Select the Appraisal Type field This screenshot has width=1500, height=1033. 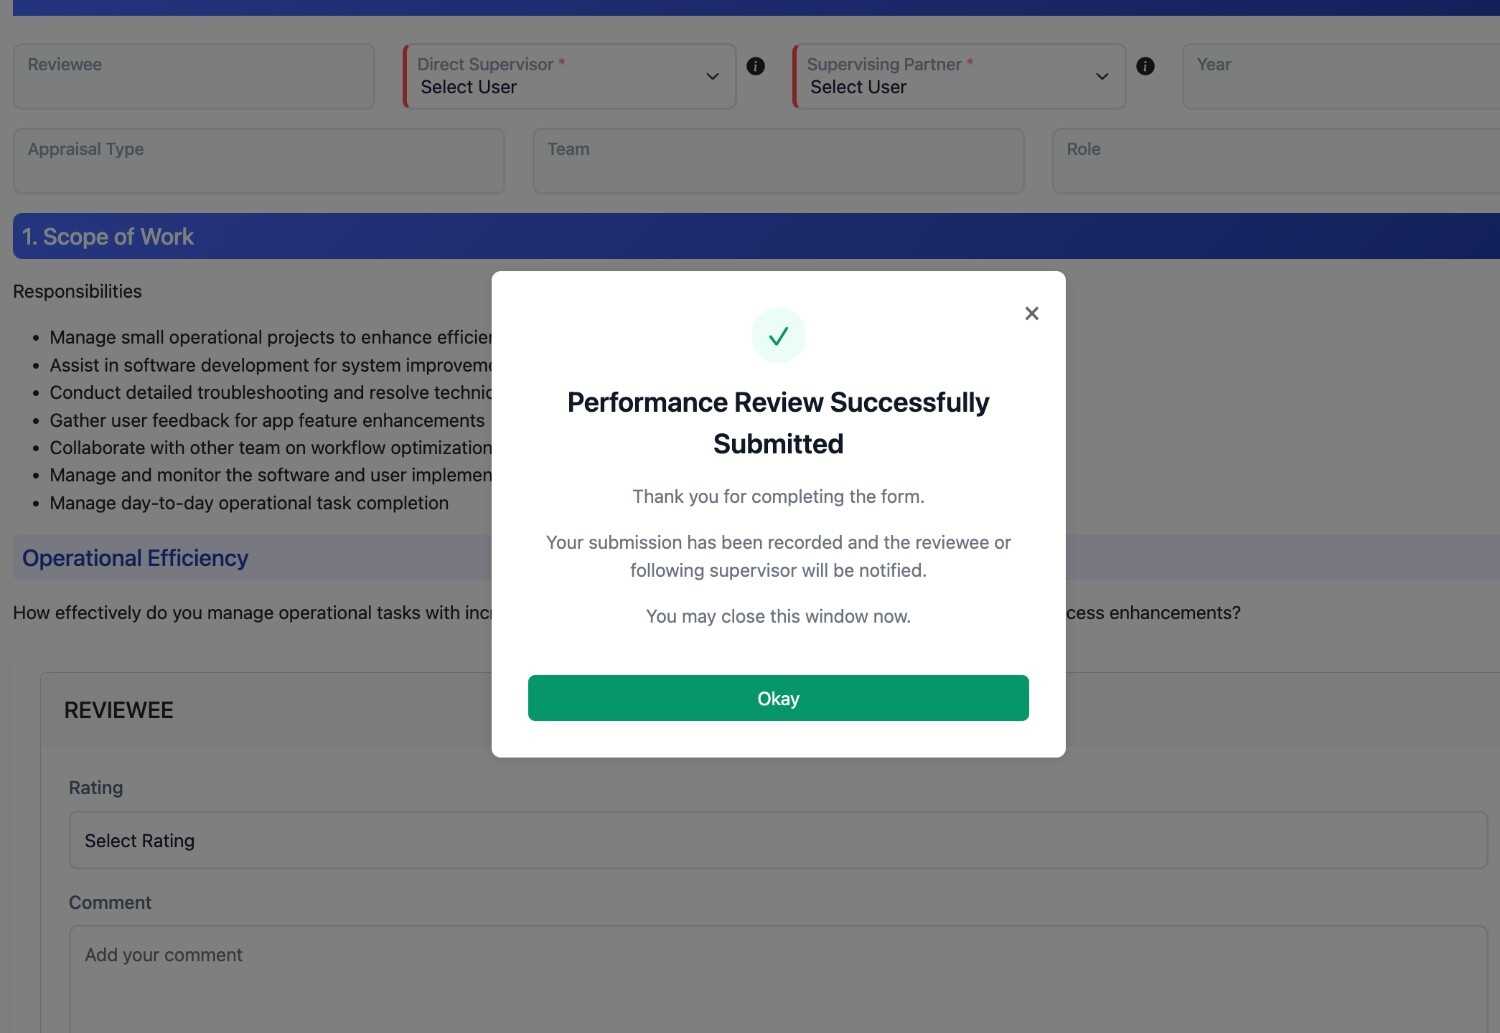[258, 161]
